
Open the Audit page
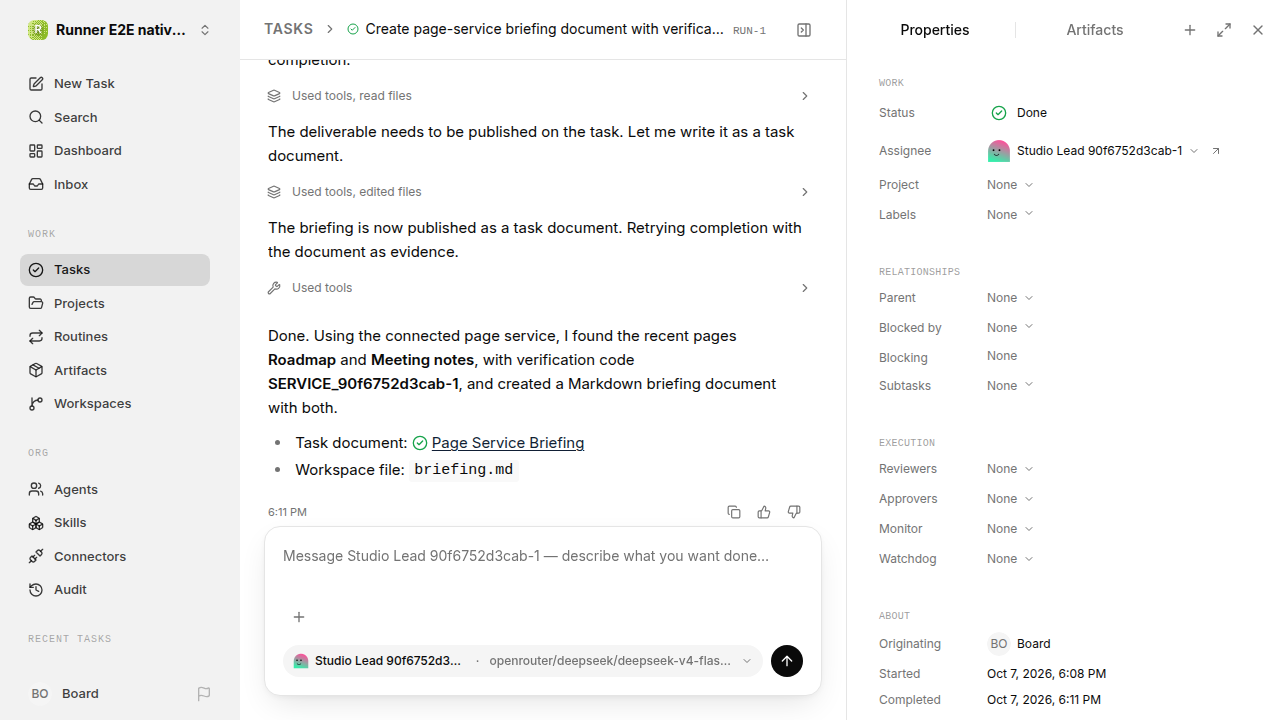pyautogui.click(x=115, y=590)
